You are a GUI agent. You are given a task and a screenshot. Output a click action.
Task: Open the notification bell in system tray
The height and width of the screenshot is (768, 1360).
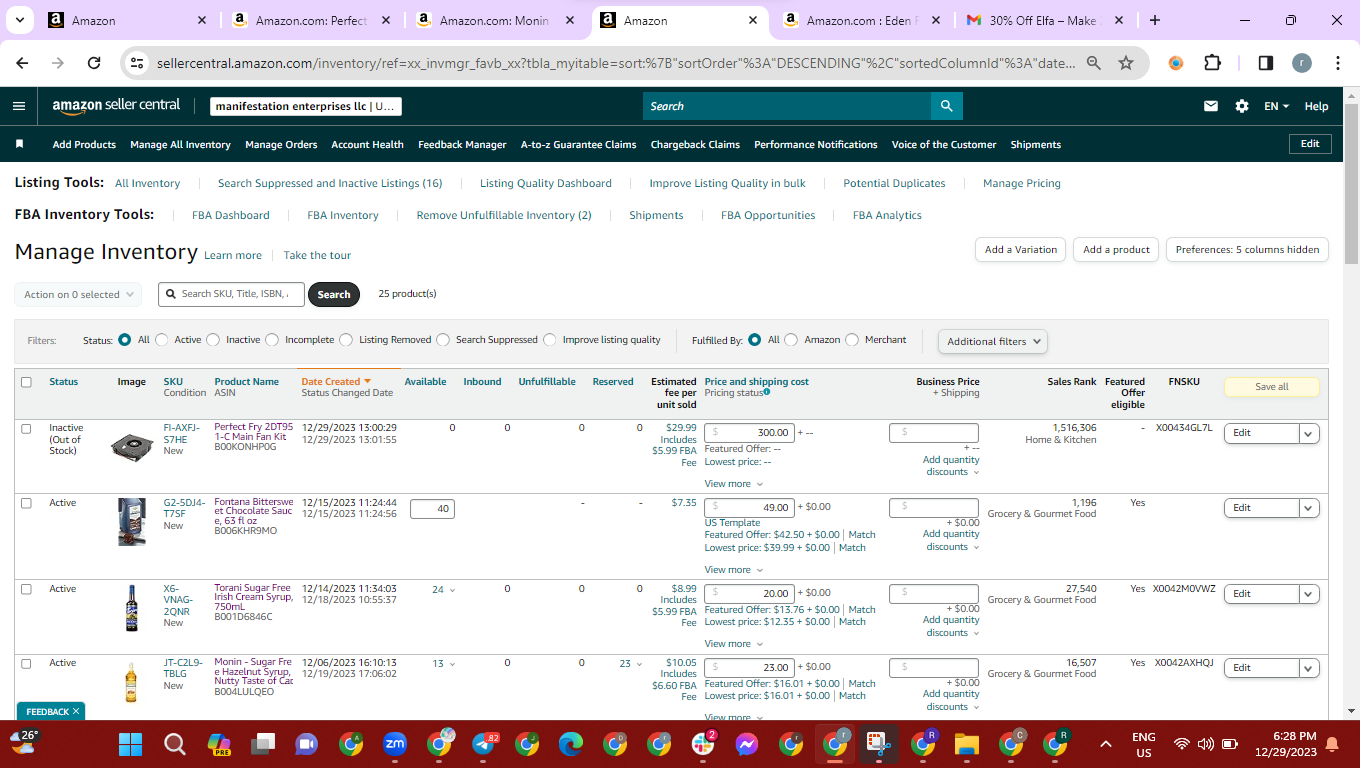point(1331,744)
